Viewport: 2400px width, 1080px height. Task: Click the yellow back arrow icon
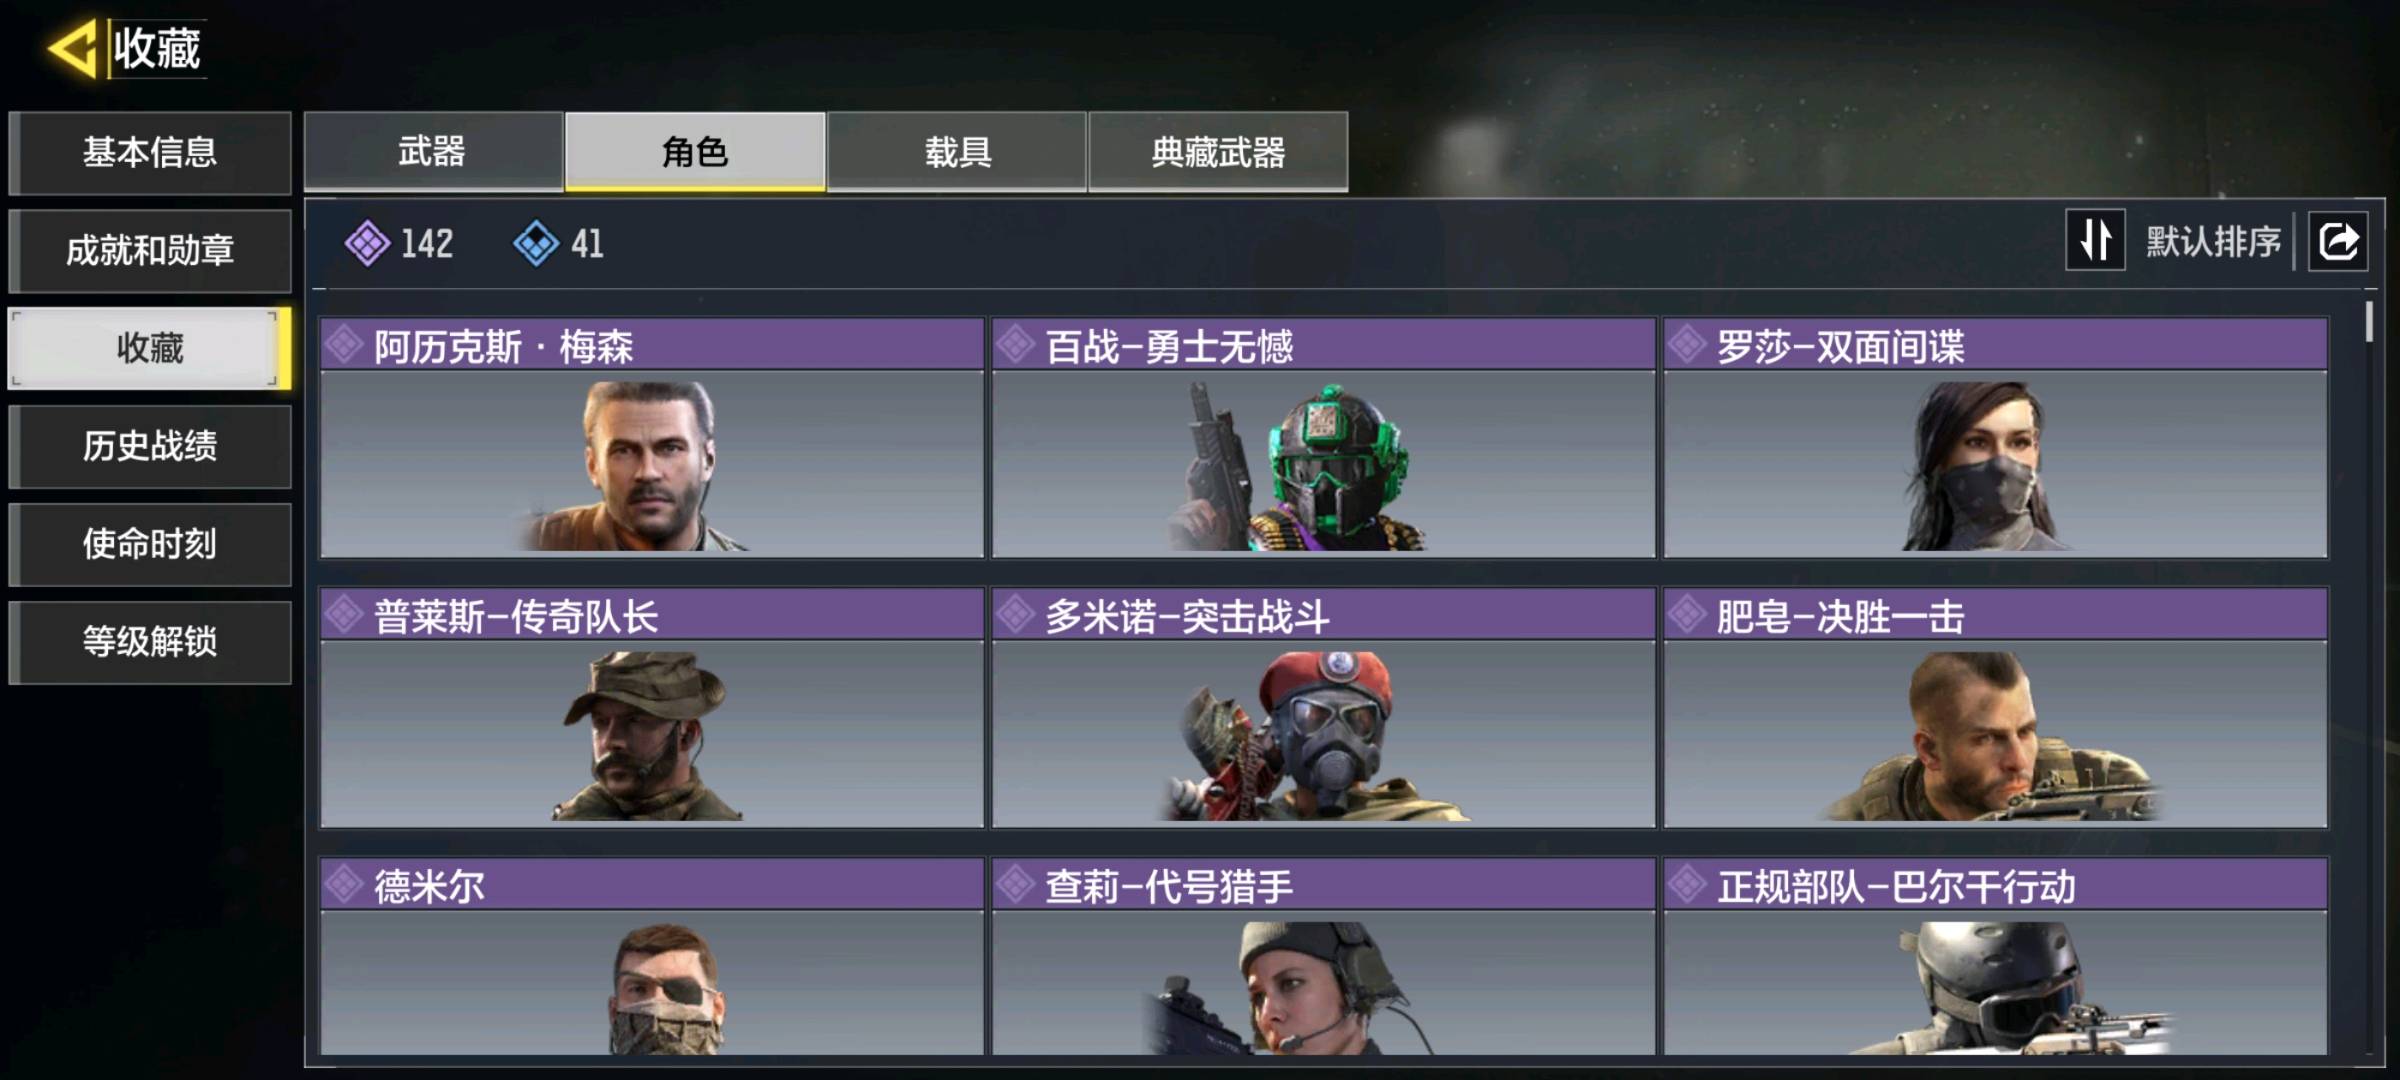pyautogui.click(x=72, y=47)
